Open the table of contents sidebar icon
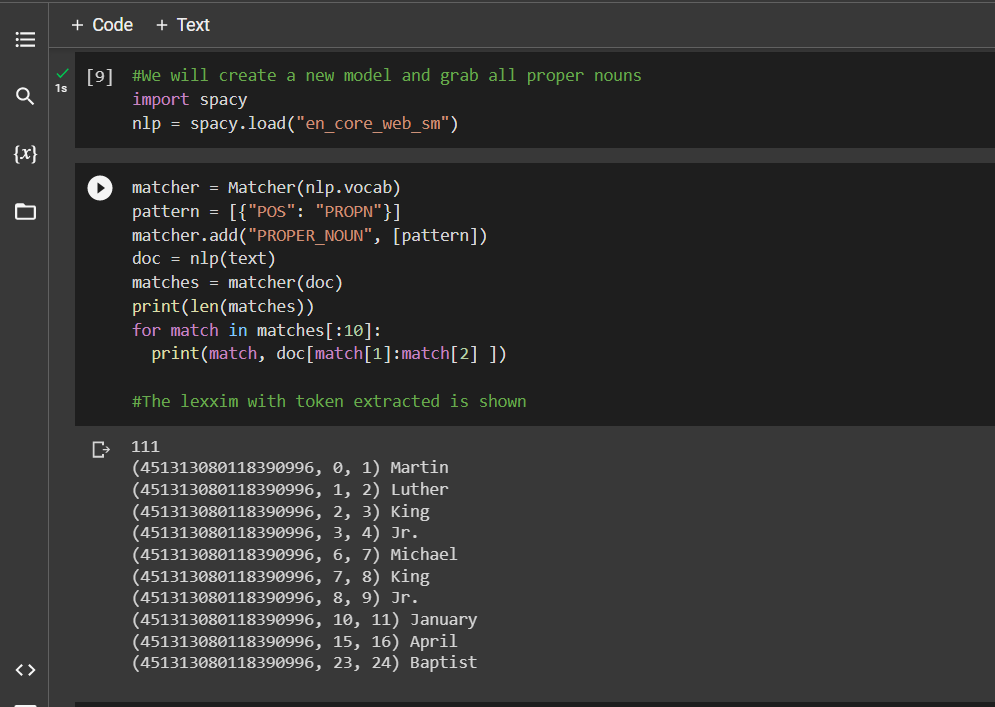 click(x=25, y=40)
